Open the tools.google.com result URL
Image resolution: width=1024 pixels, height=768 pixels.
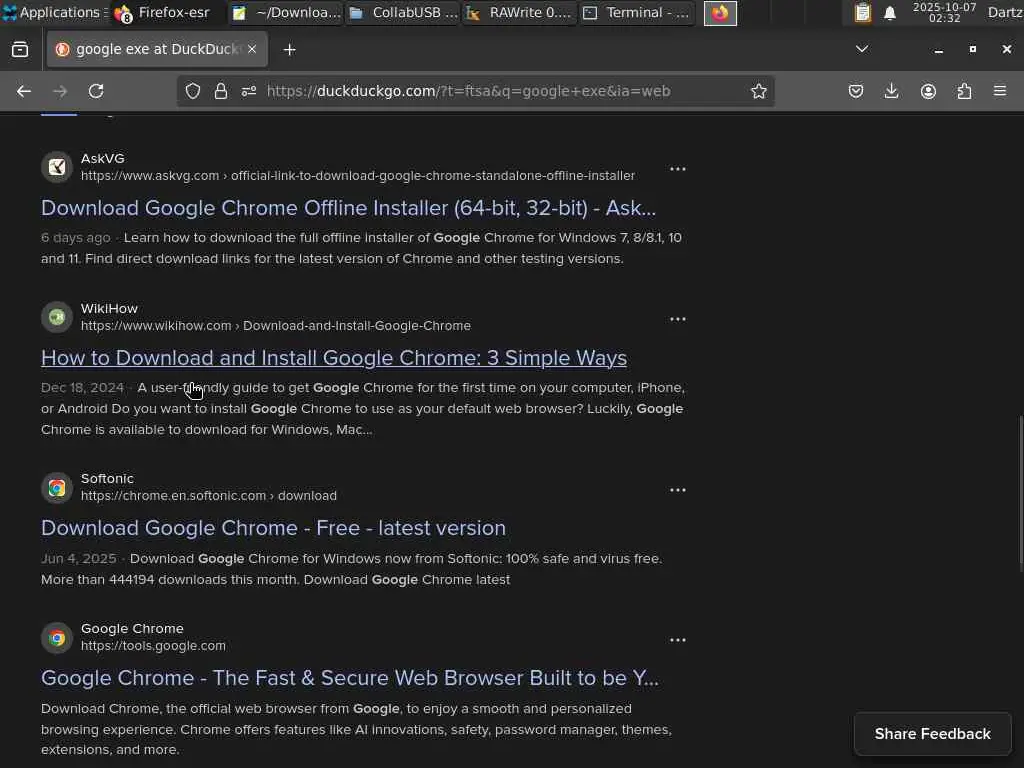(x=153, y=646)
